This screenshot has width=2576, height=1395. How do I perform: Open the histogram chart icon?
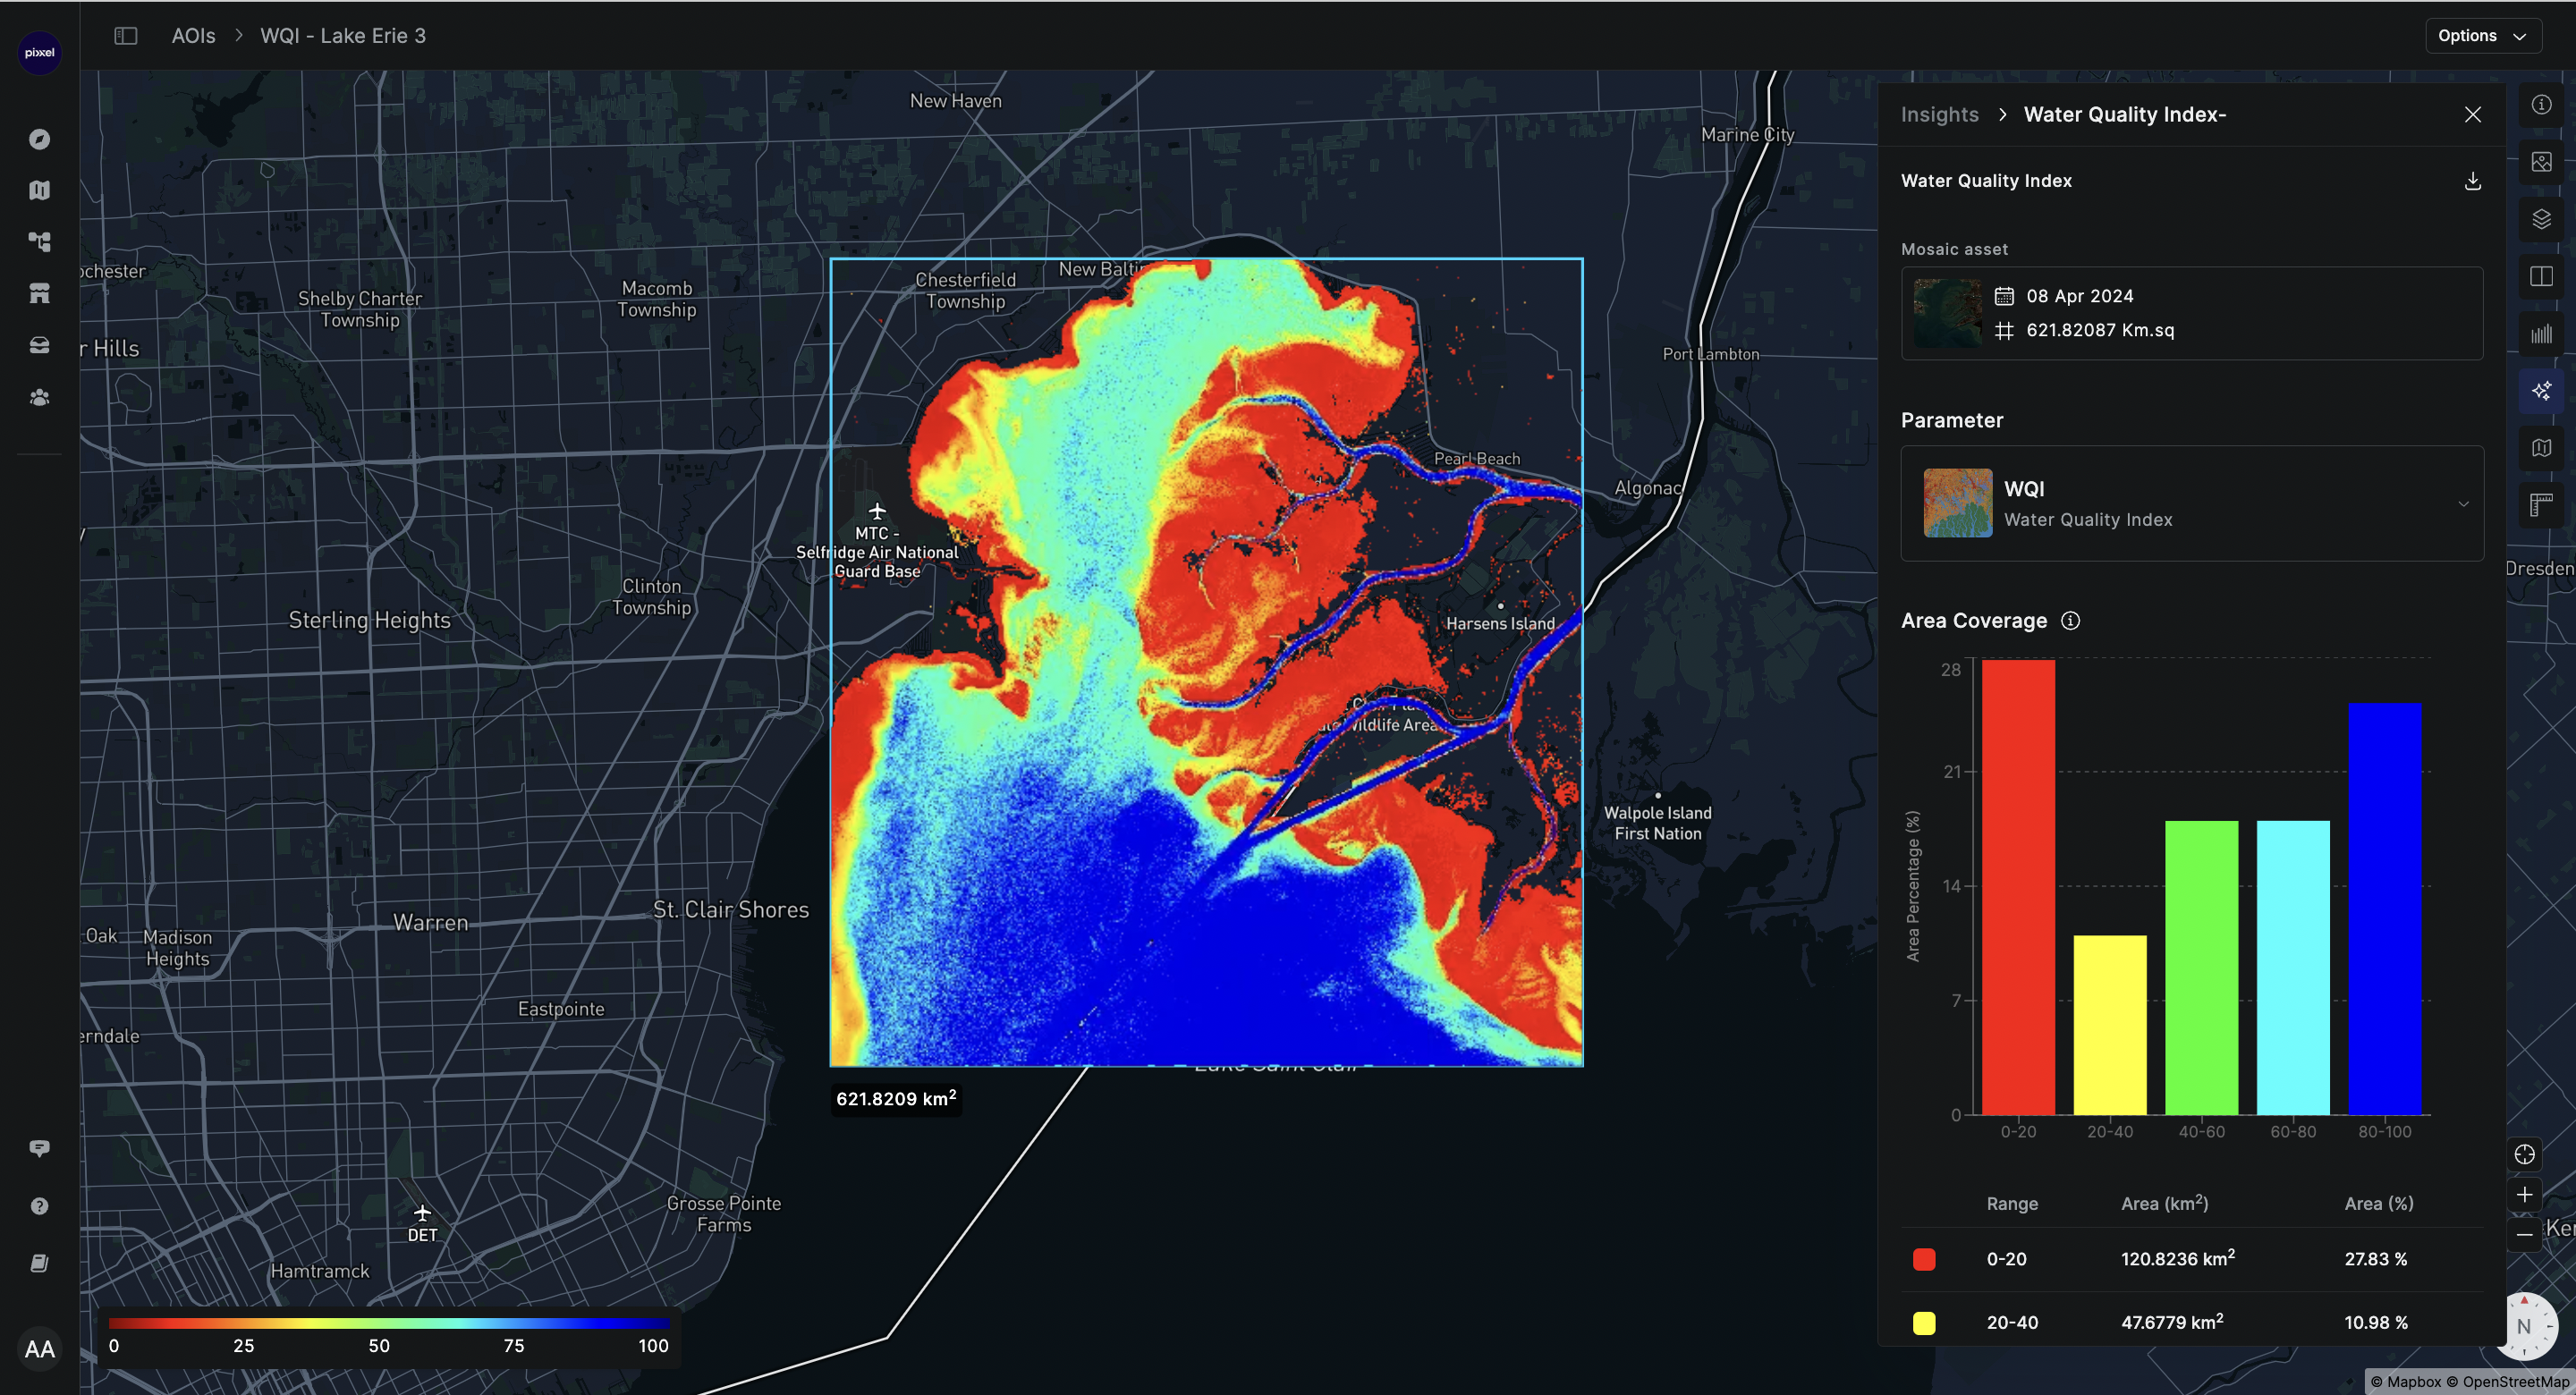coord(2541,335)
